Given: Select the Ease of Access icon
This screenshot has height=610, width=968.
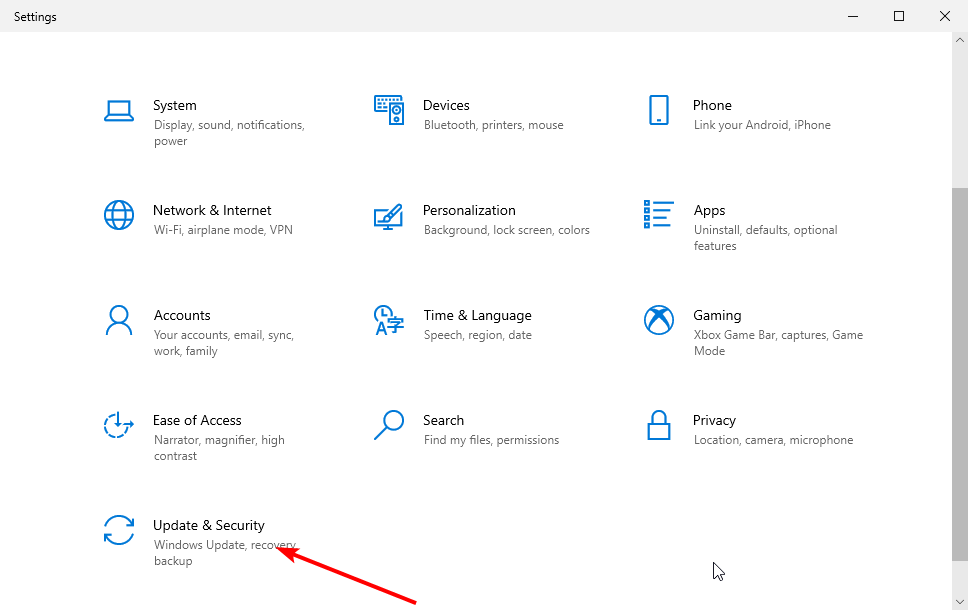Looking at the screenshot, I should (x=119, y=425).
